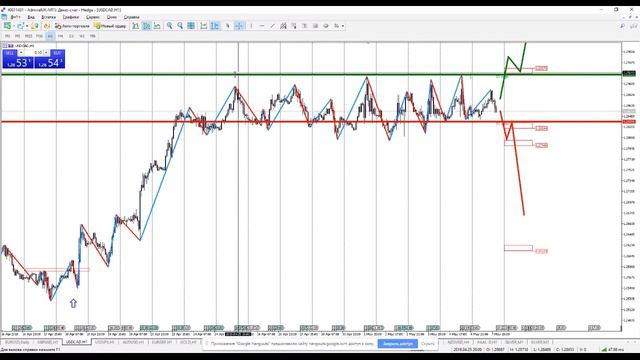Select the arrows objects tool
This screenshot has width=640, height=360.
[337, 26]
